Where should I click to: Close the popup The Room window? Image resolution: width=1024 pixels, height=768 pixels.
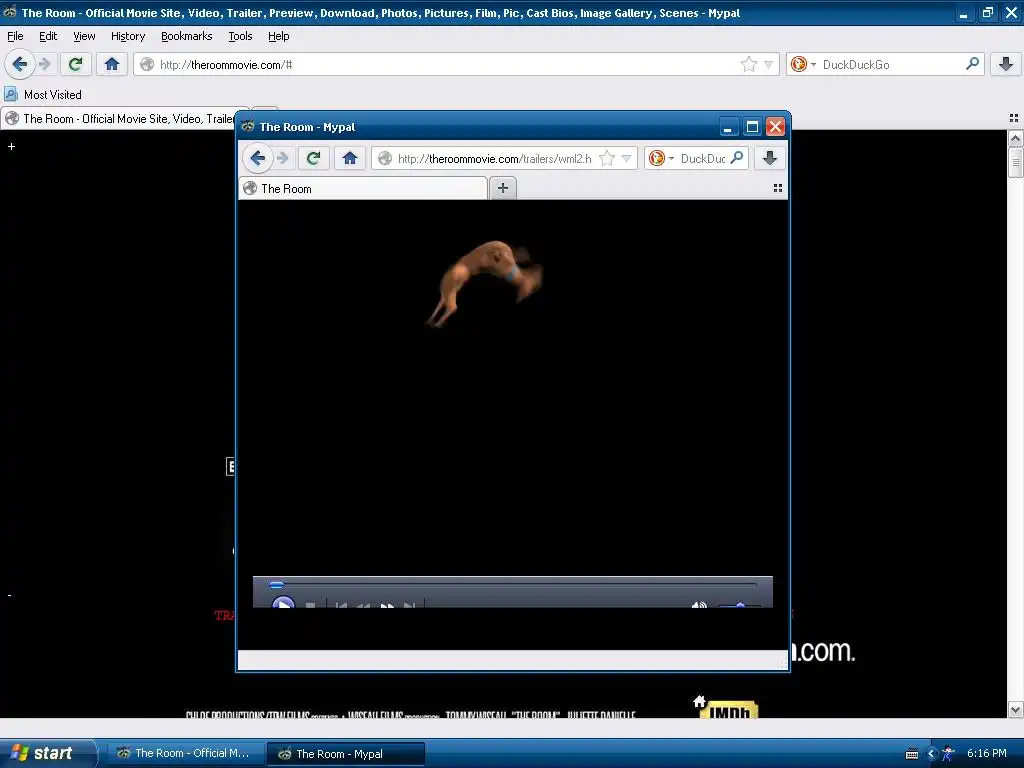pos(775,127)
